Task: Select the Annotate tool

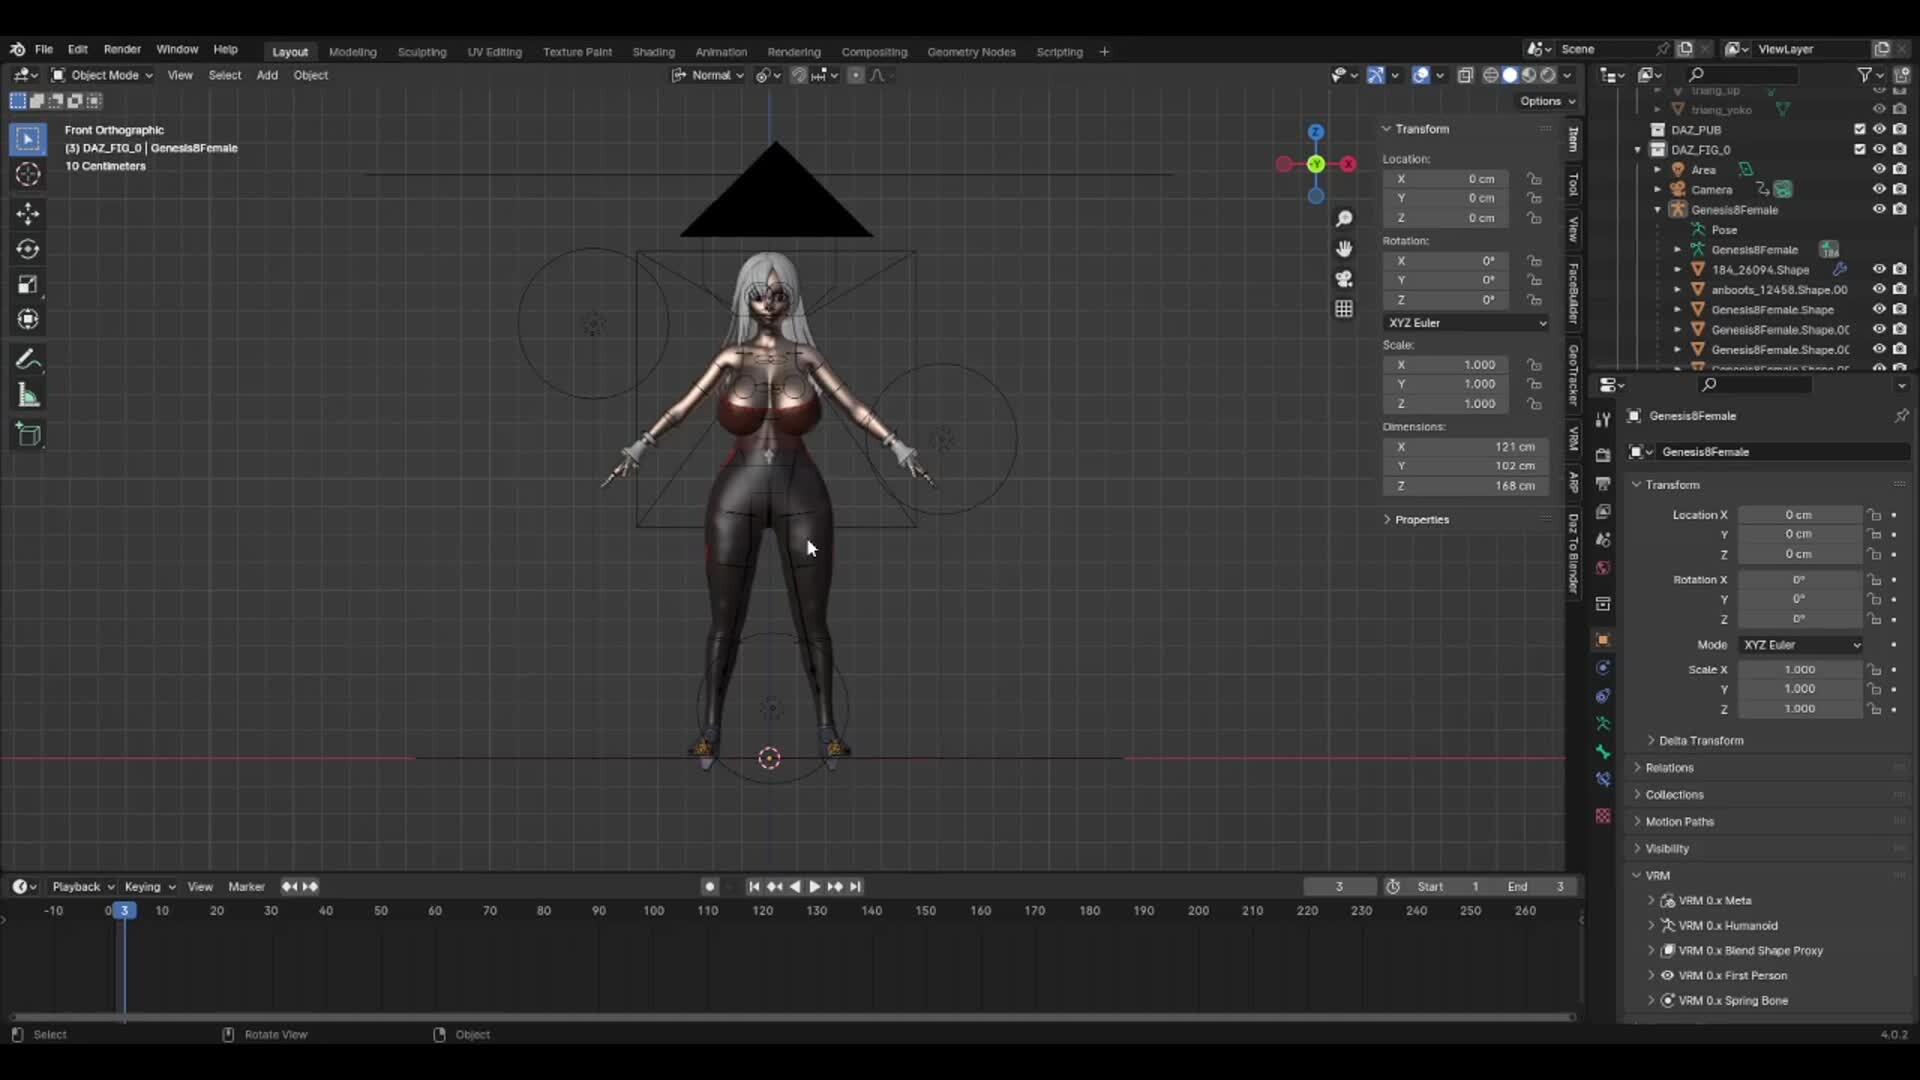Action: coord(28,359)
